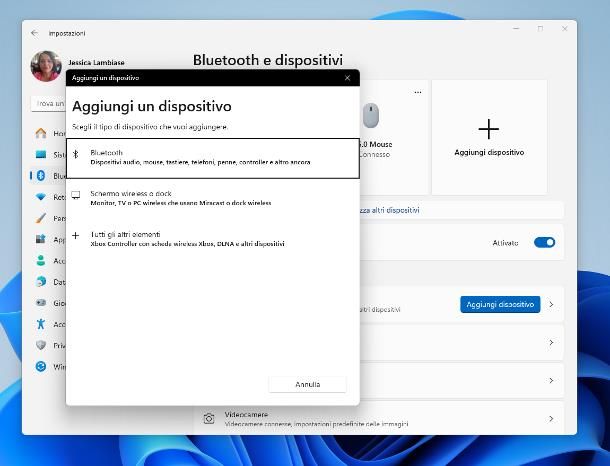The image size is (610, 466).
Task: Open Rete e Internet wifi icon
Action: (41, 197)
